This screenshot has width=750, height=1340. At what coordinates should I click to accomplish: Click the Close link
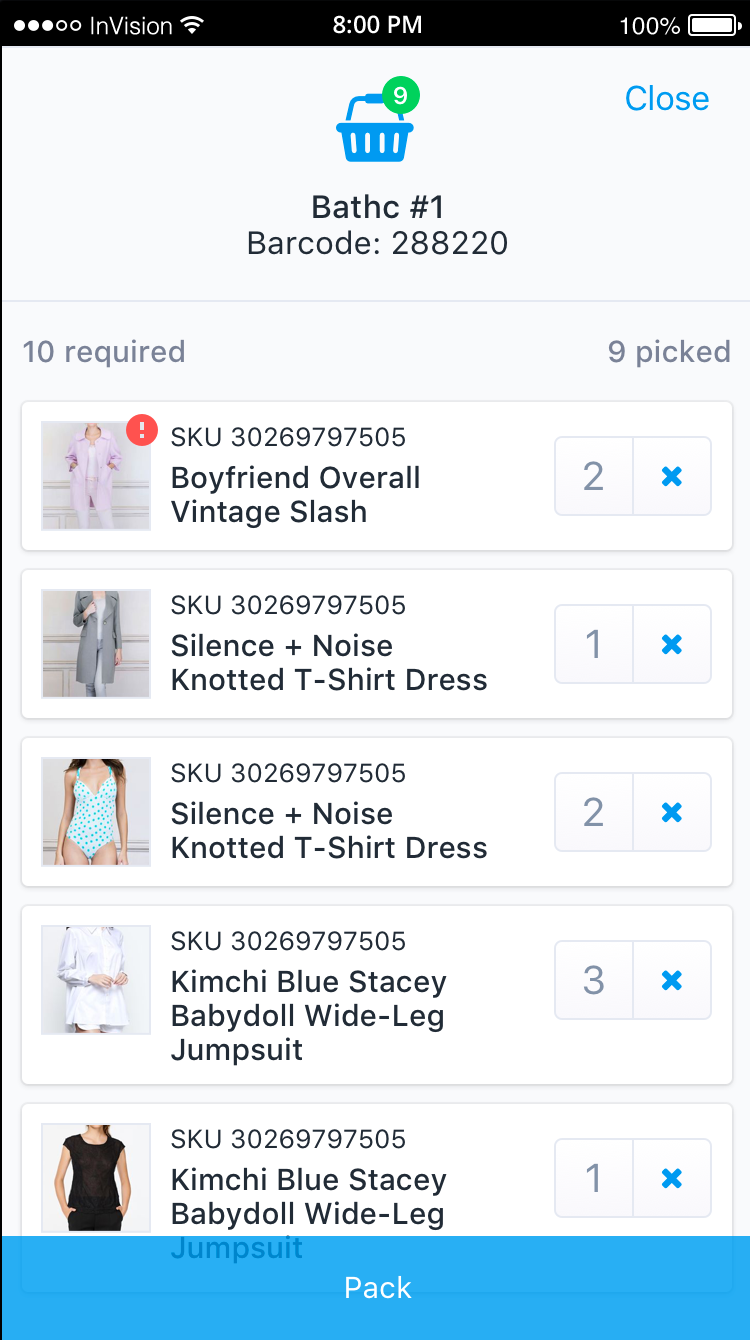tap(666, 98)
